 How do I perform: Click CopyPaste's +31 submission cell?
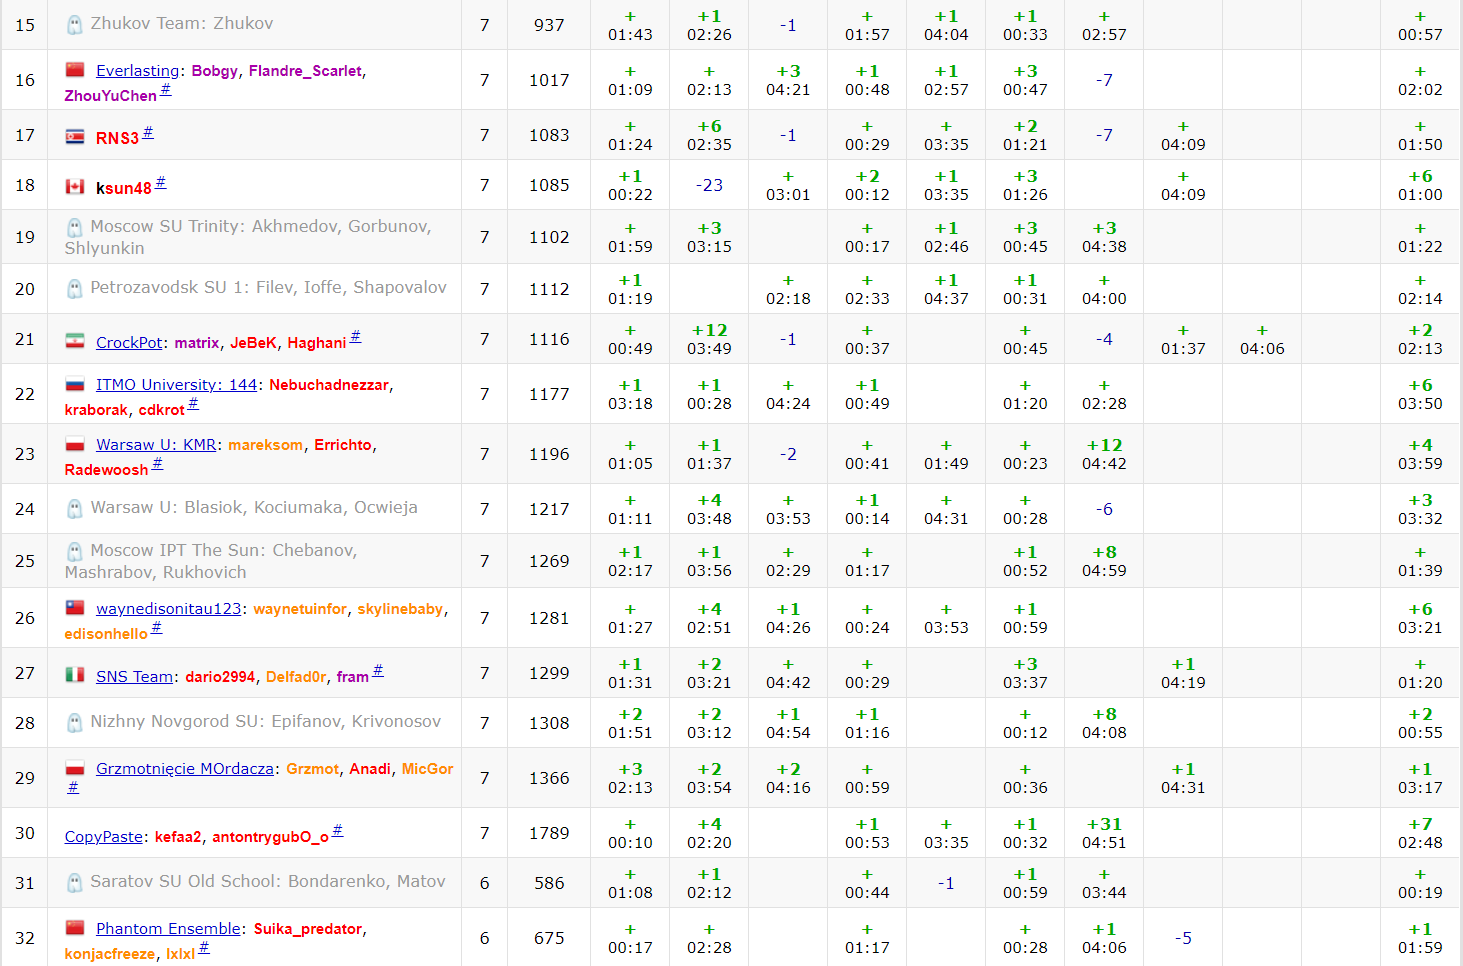pos(1104,833)
